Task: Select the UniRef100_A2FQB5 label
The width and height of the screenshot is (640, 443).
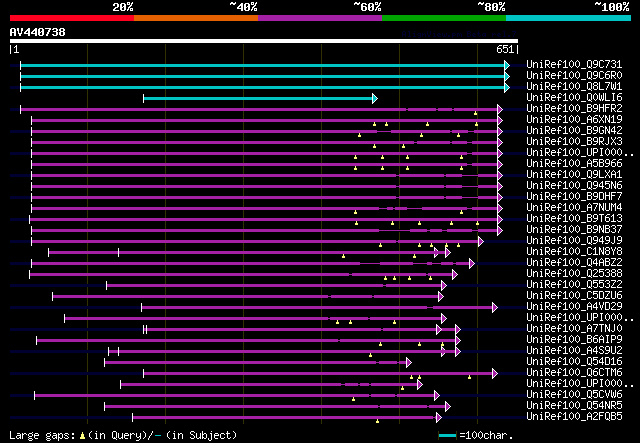Action: (x=574, y=417)
